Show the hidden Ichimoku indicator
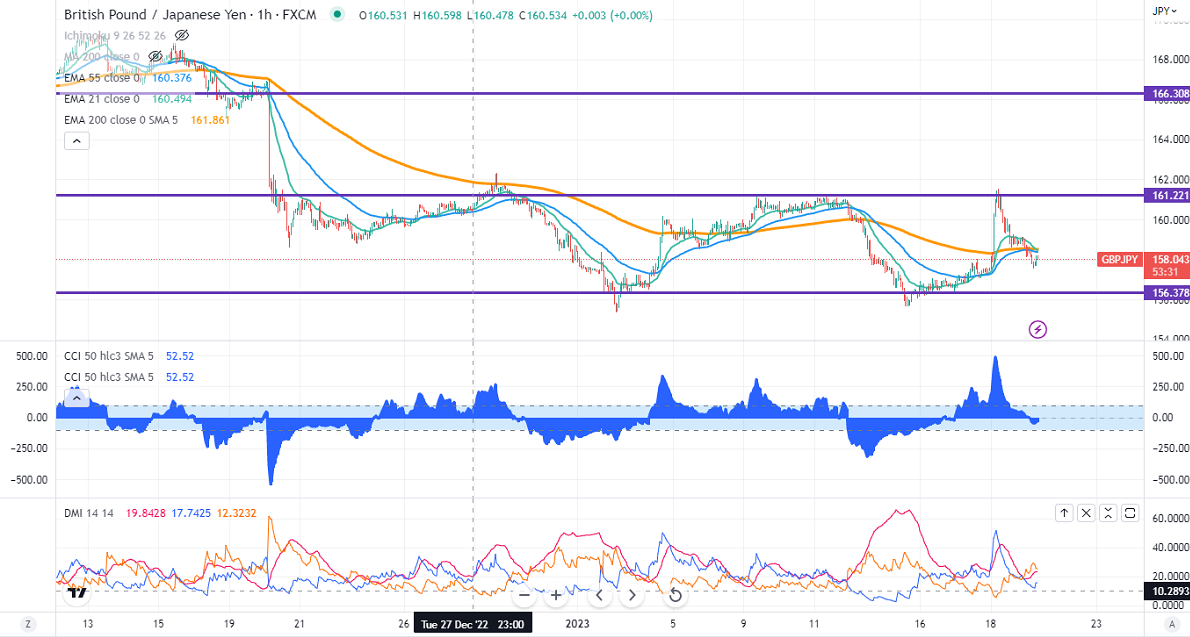This screenshot has height=637, width=1190. tap(182, 36)
